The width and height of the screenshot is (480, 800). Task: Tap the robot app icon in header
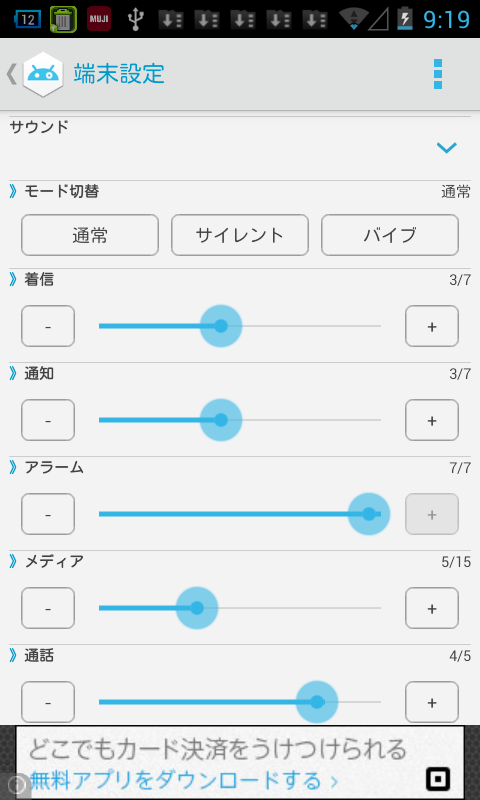click(x=43, y=74)
